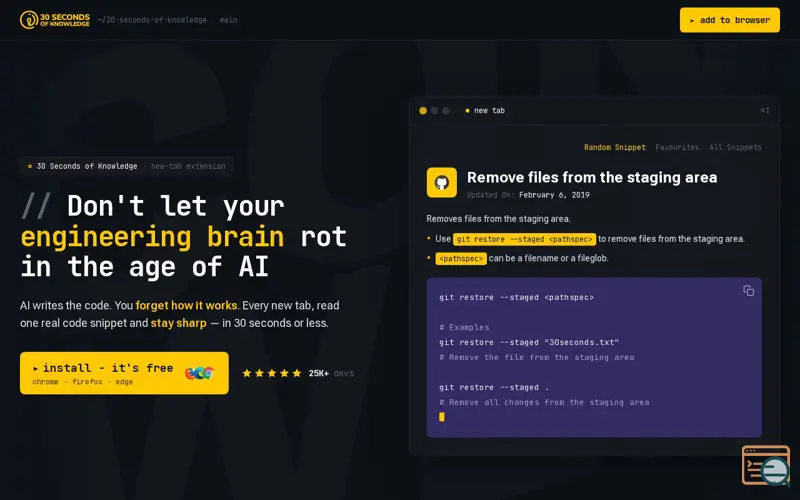Click comment Remove all changes from the staging area
800x500 pixels.
tap(544, 403)
